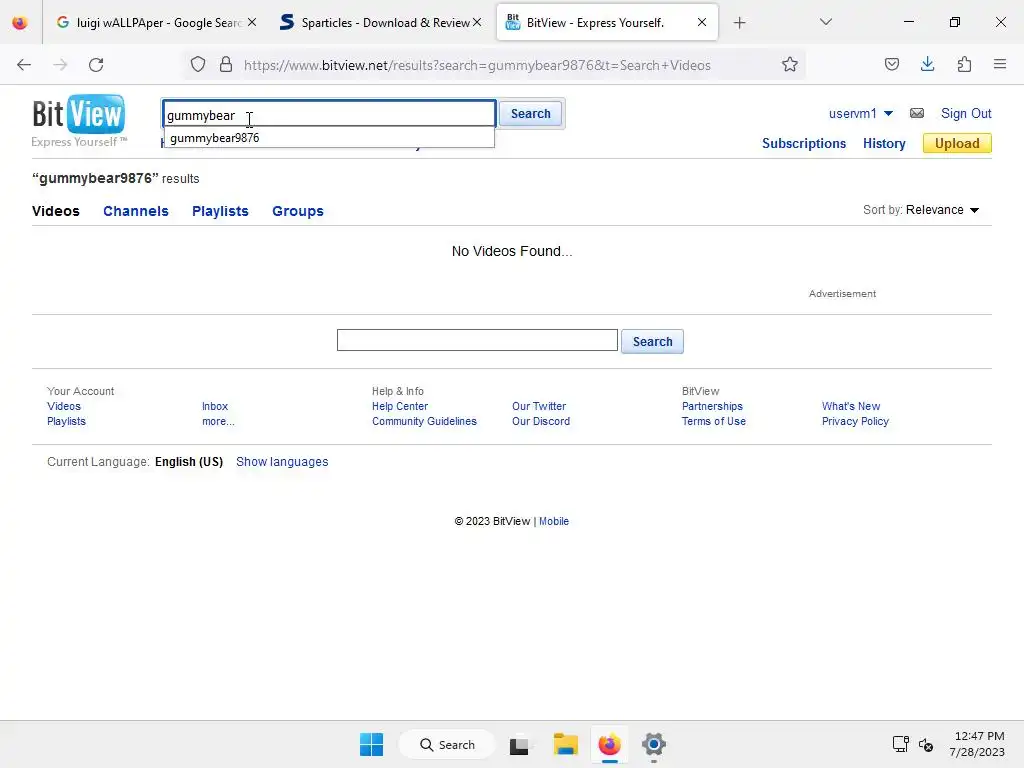This screenshot has width=1024, height=768.
Task: Click the address bar URL
Action: tap(477, 65)
